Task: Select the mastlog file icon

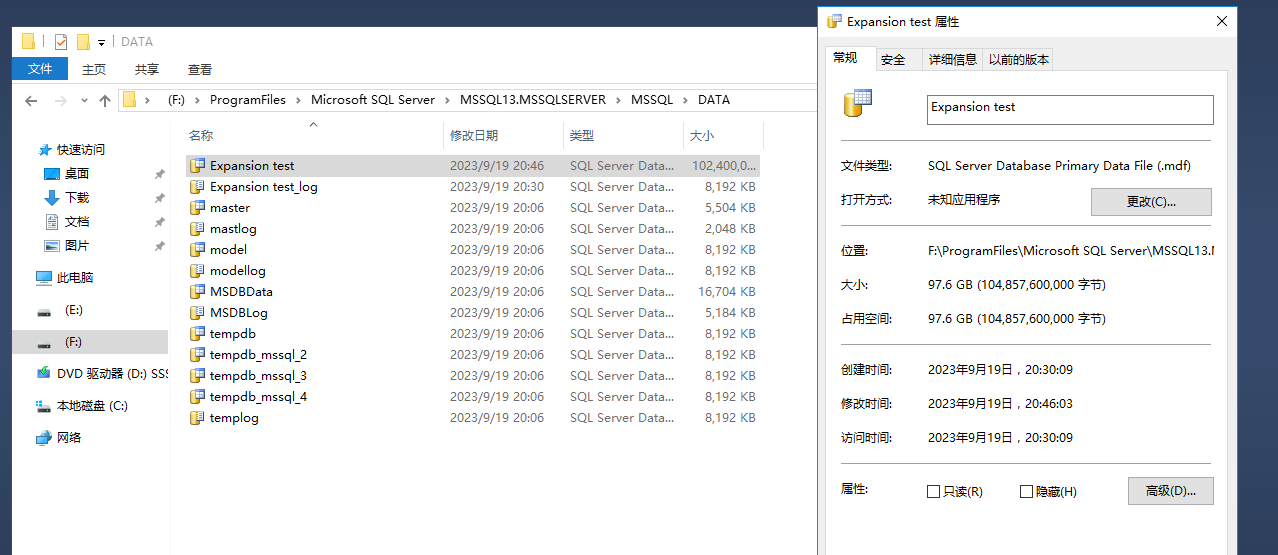Action: pos(197,229)
